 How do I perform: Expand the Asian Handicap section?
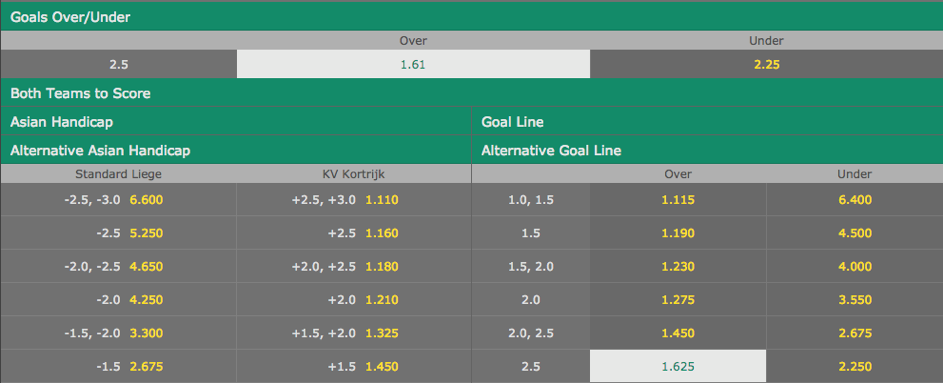[x=236, y=121]
